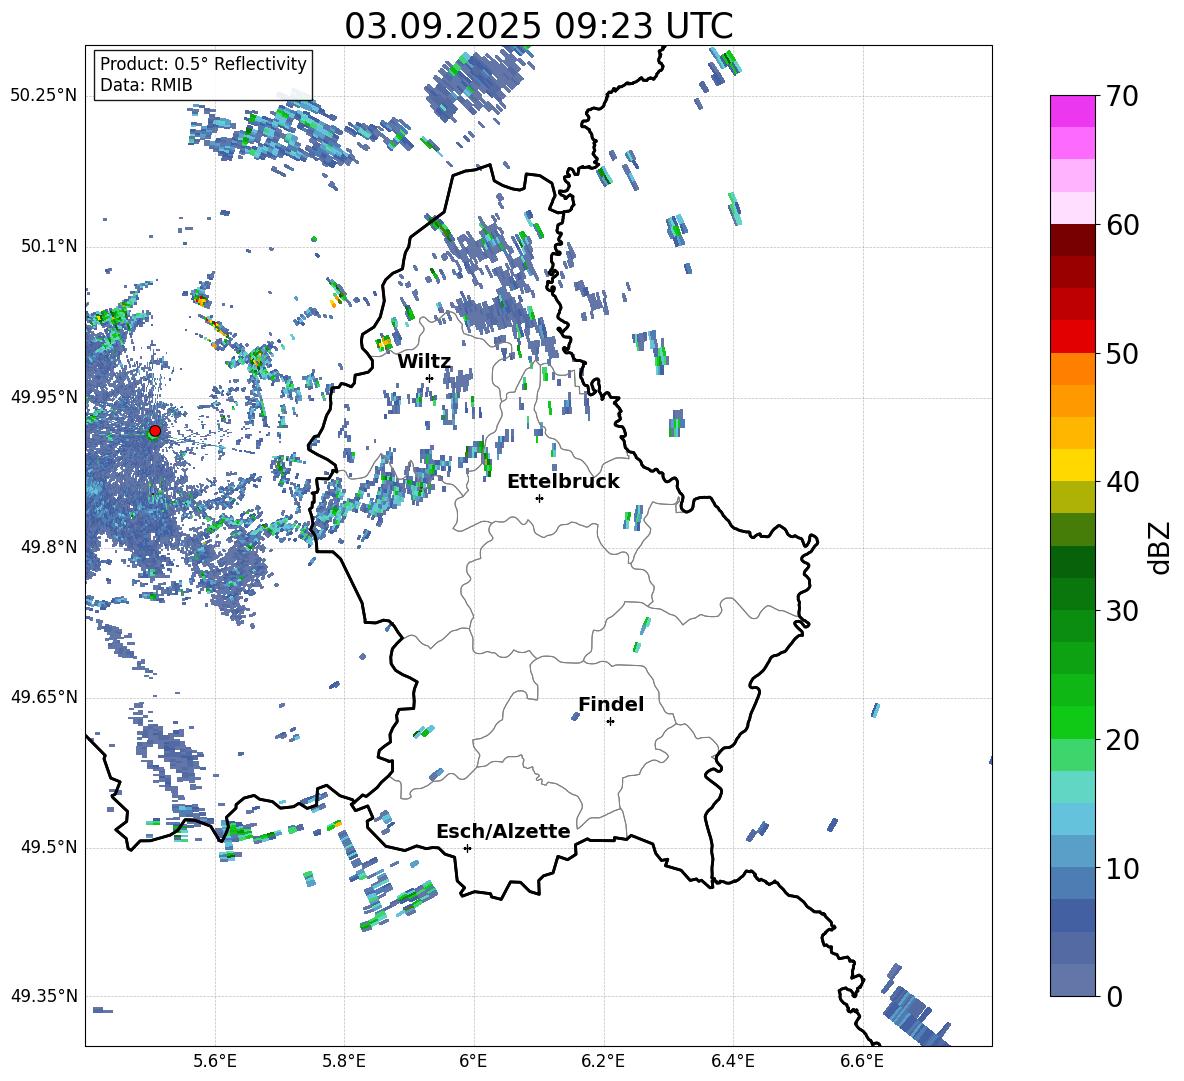Click the 49.95°N latitude label

(x=44, y=397)
